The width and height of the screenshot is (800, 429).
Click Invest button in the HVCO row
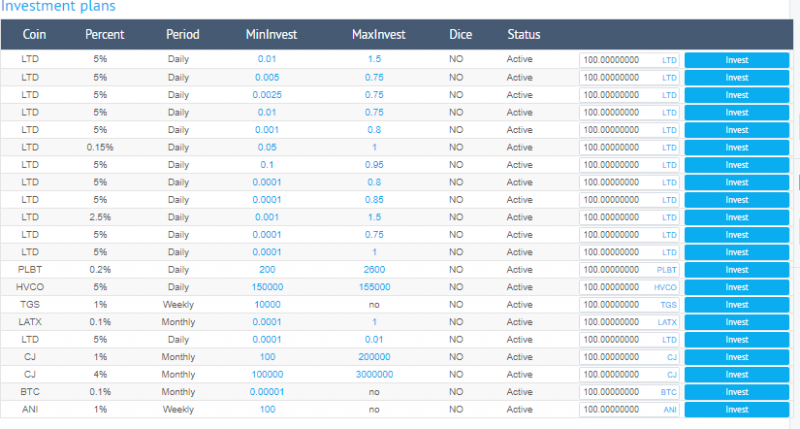tap(737, 287)
